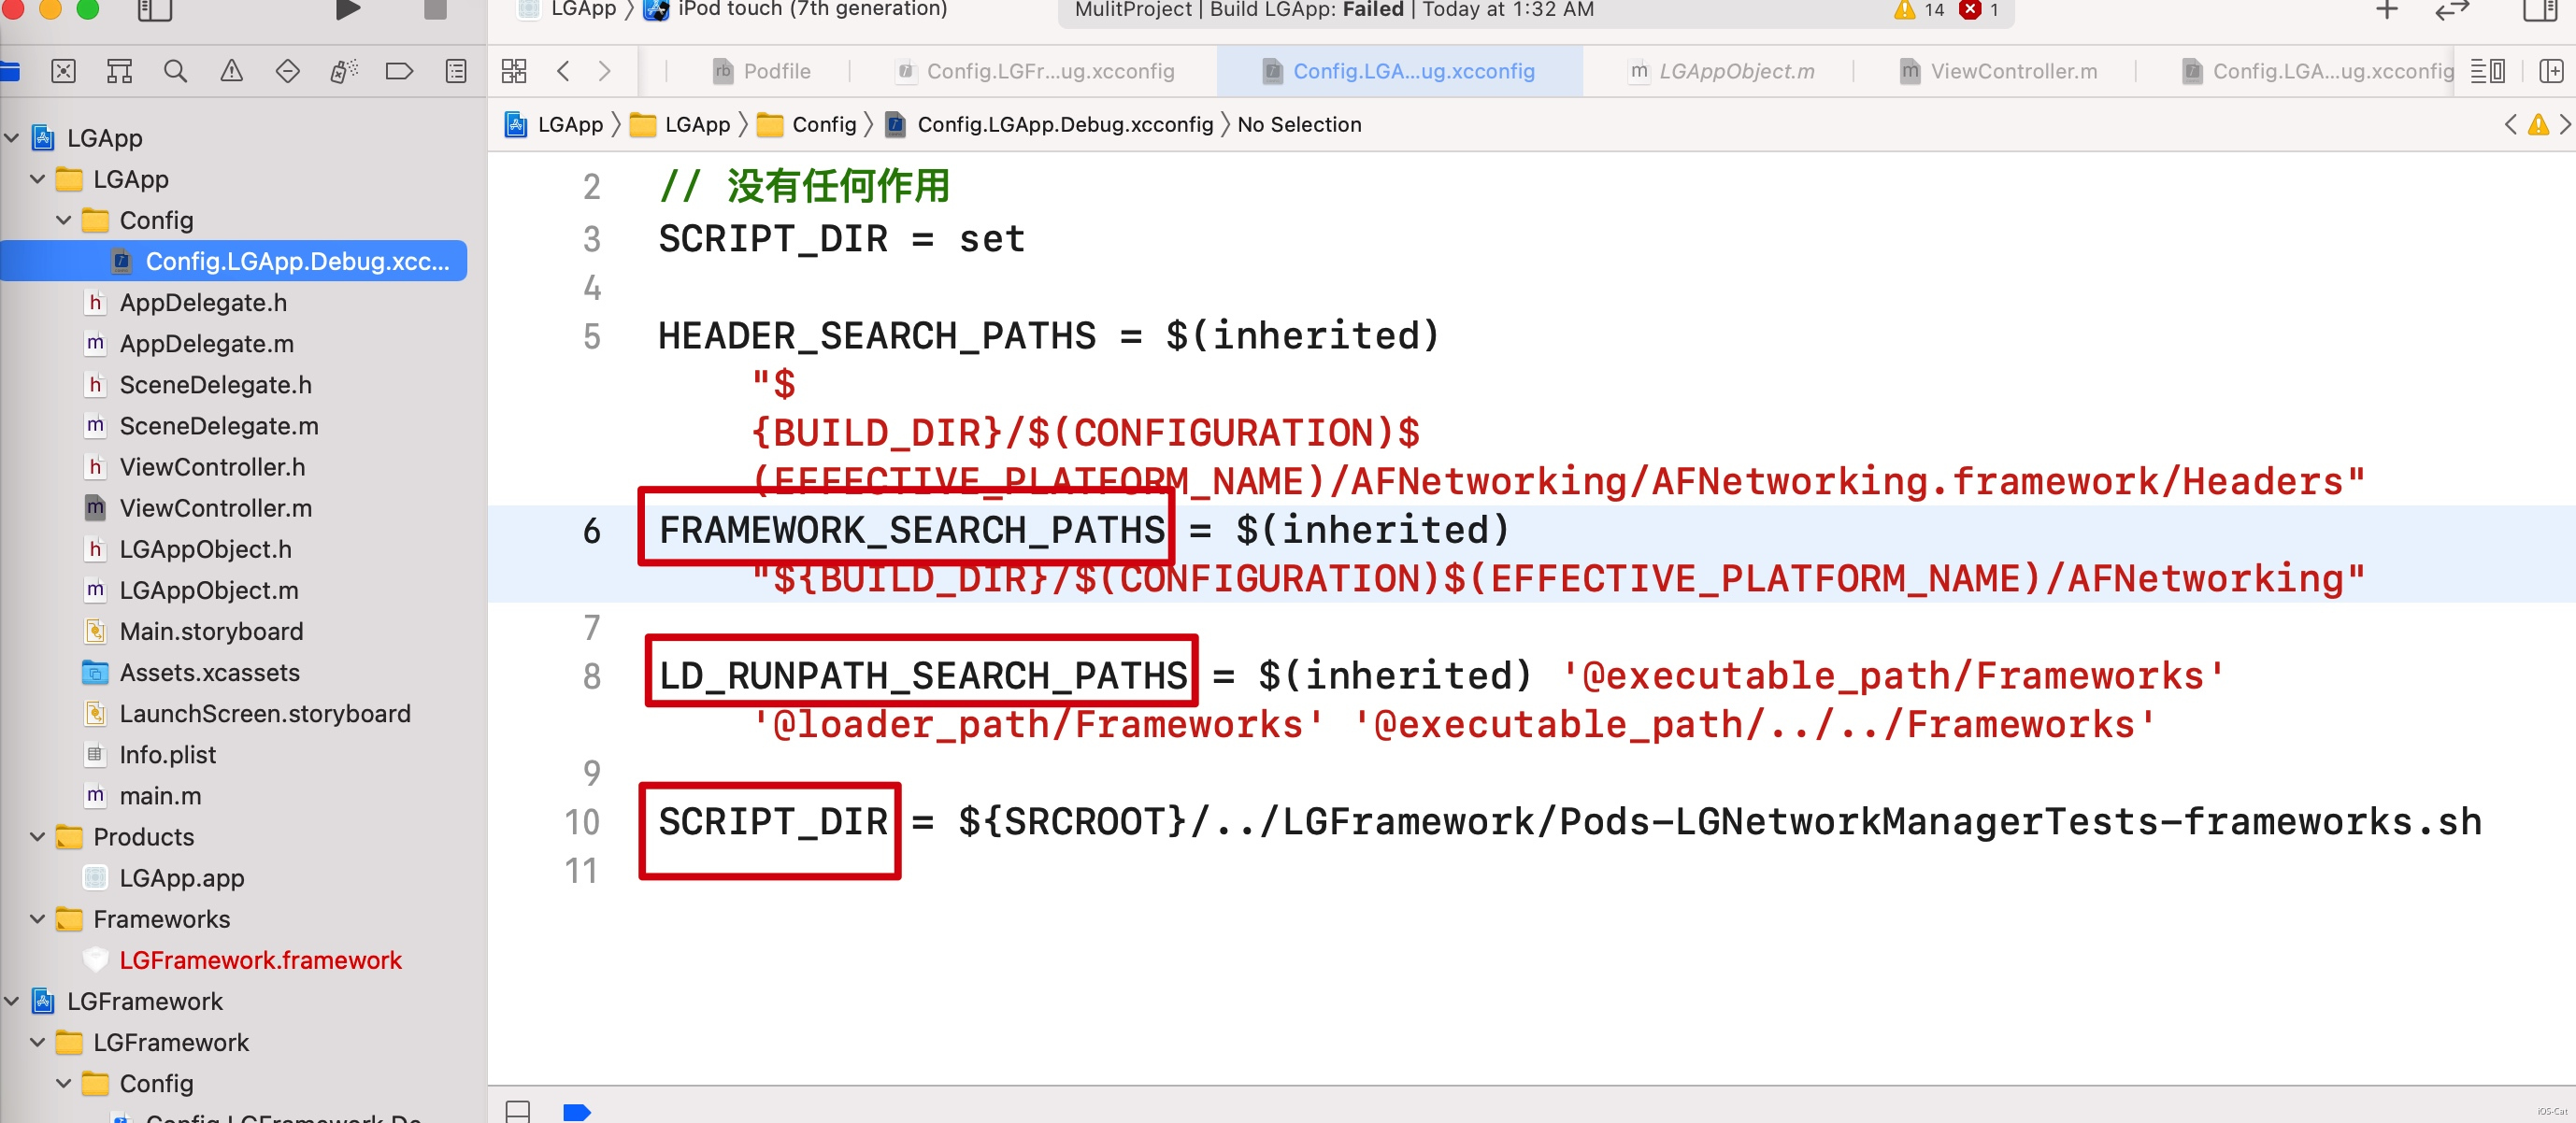Open the issue navigator icon
This screenshot has height=1123, width=2576.
click(x=230, y=78)
